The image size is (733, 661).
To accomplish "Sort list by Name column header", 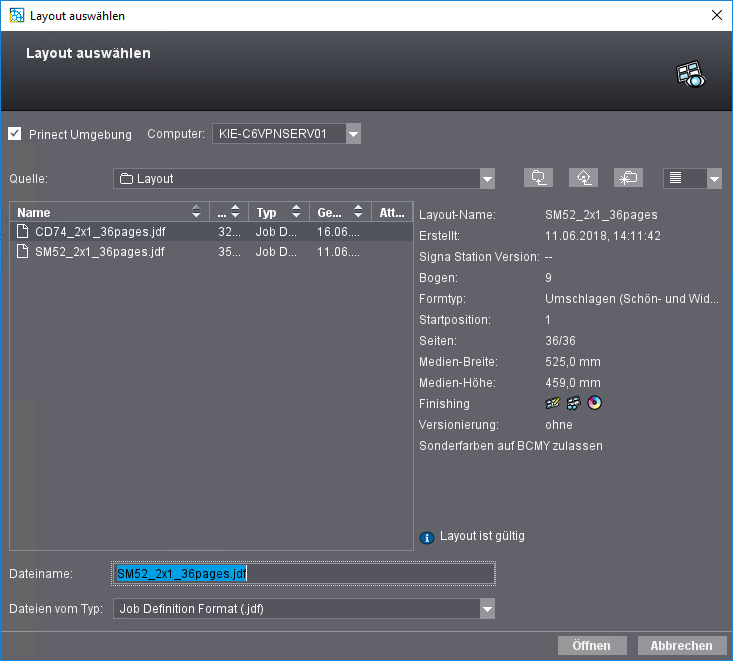I will click(110, 212).
